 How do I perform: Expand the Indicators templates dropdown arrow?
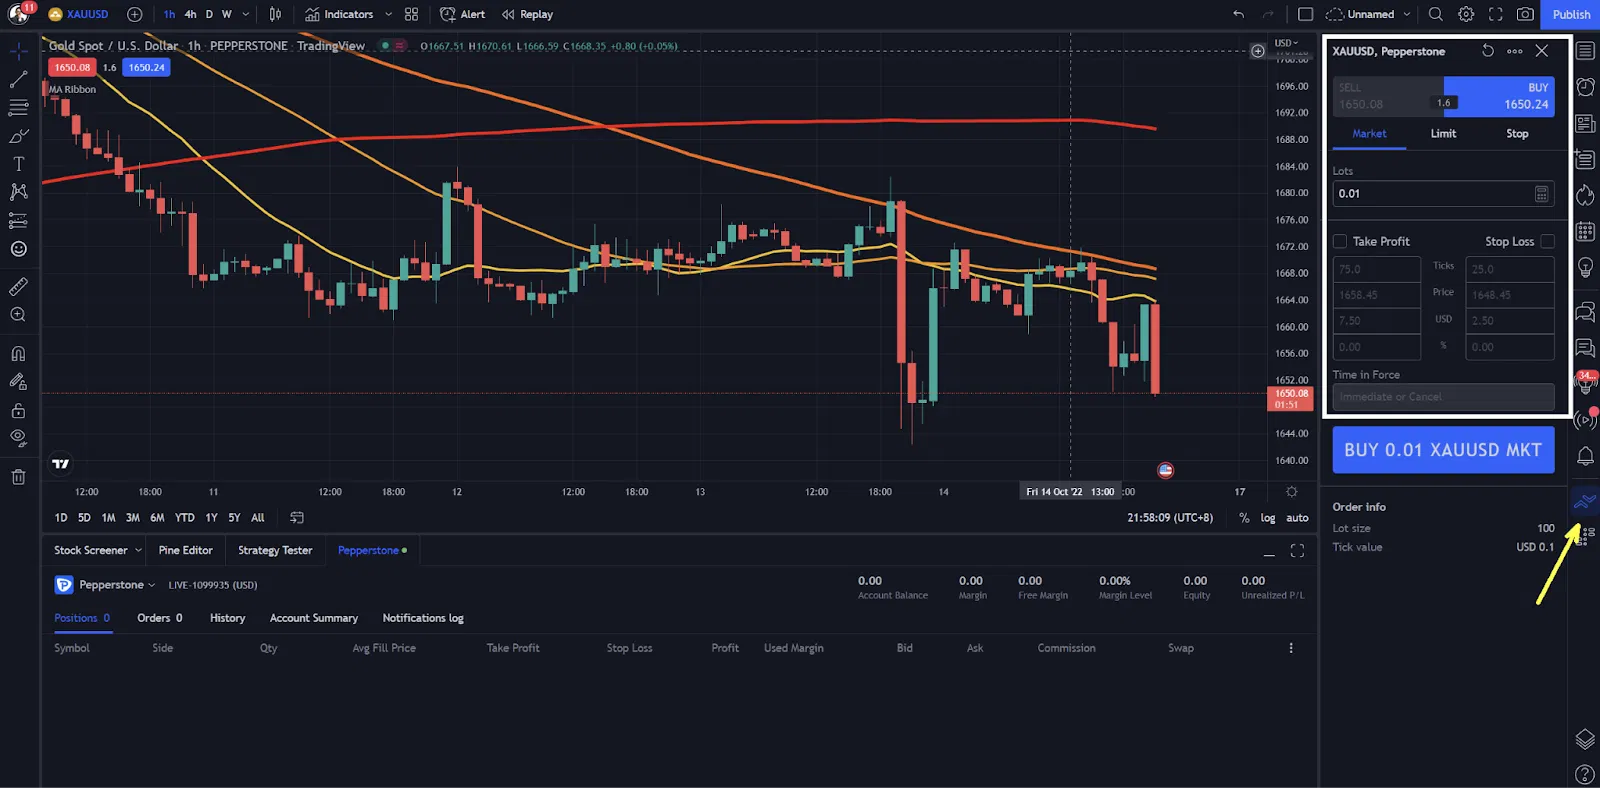point(388,14)
